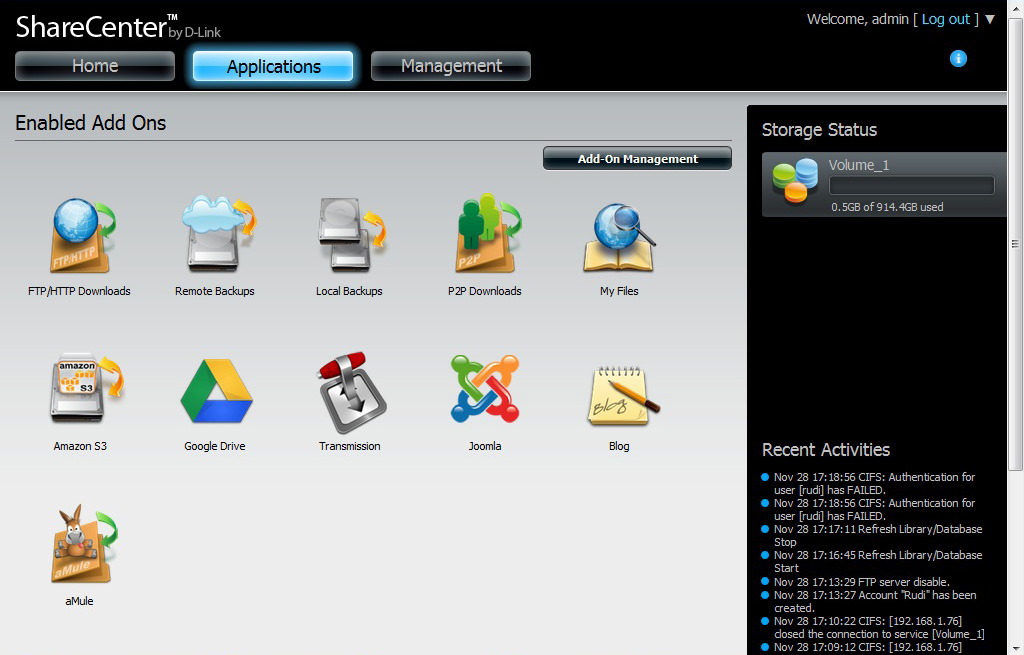Click the "Transmission" label text

349,446
